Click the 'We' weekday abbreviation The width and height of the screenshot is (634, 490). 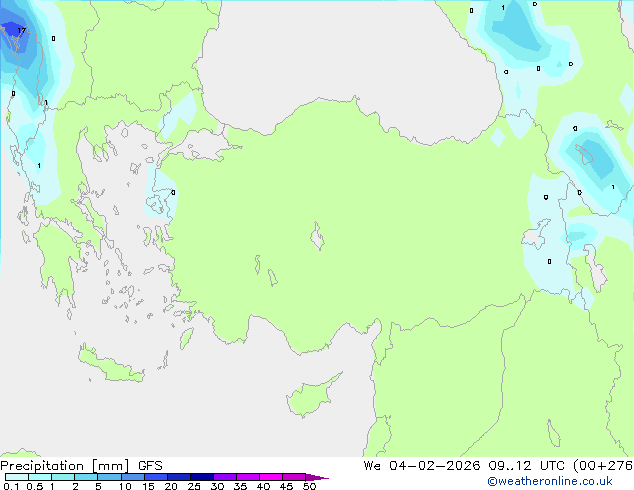pos(372,465)
